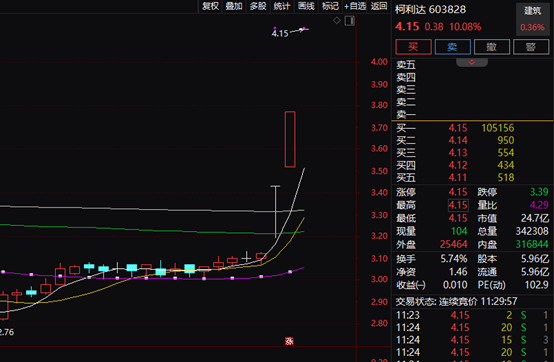Click the 3.50 price axis label
554x362 pixels.
pyautogui.click(x=379, y=171)
